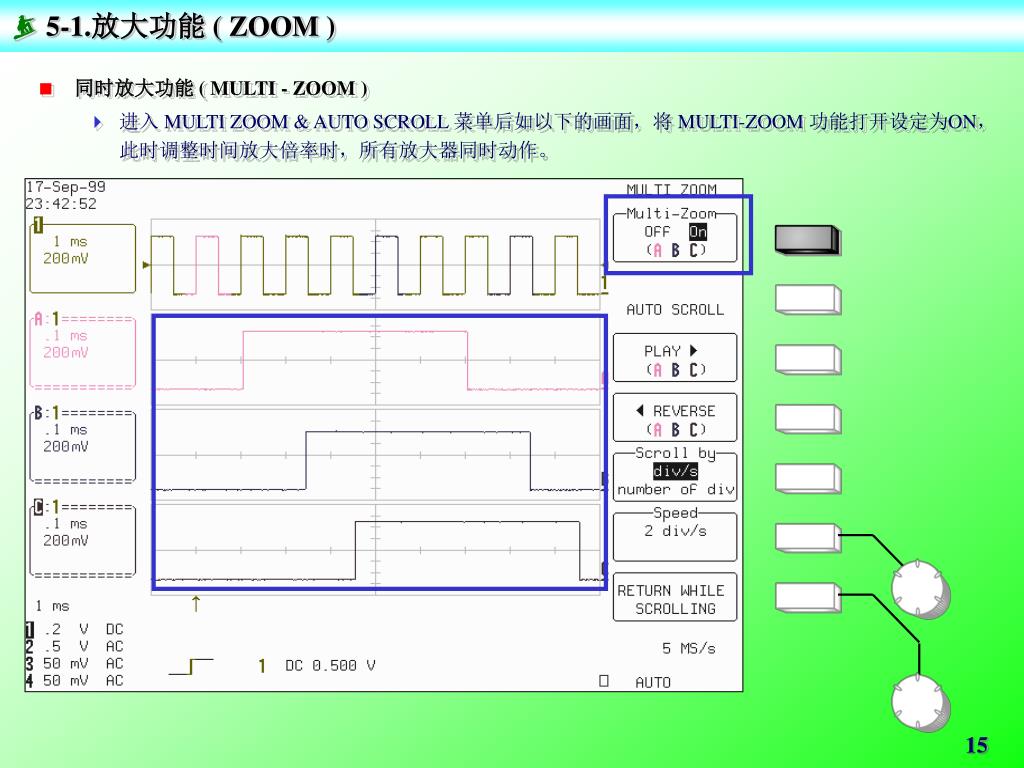The height and width of the screenshot is (768, 1024).
Task: Click the 'AUTO' trigger mode text
Action: point(653,682)
